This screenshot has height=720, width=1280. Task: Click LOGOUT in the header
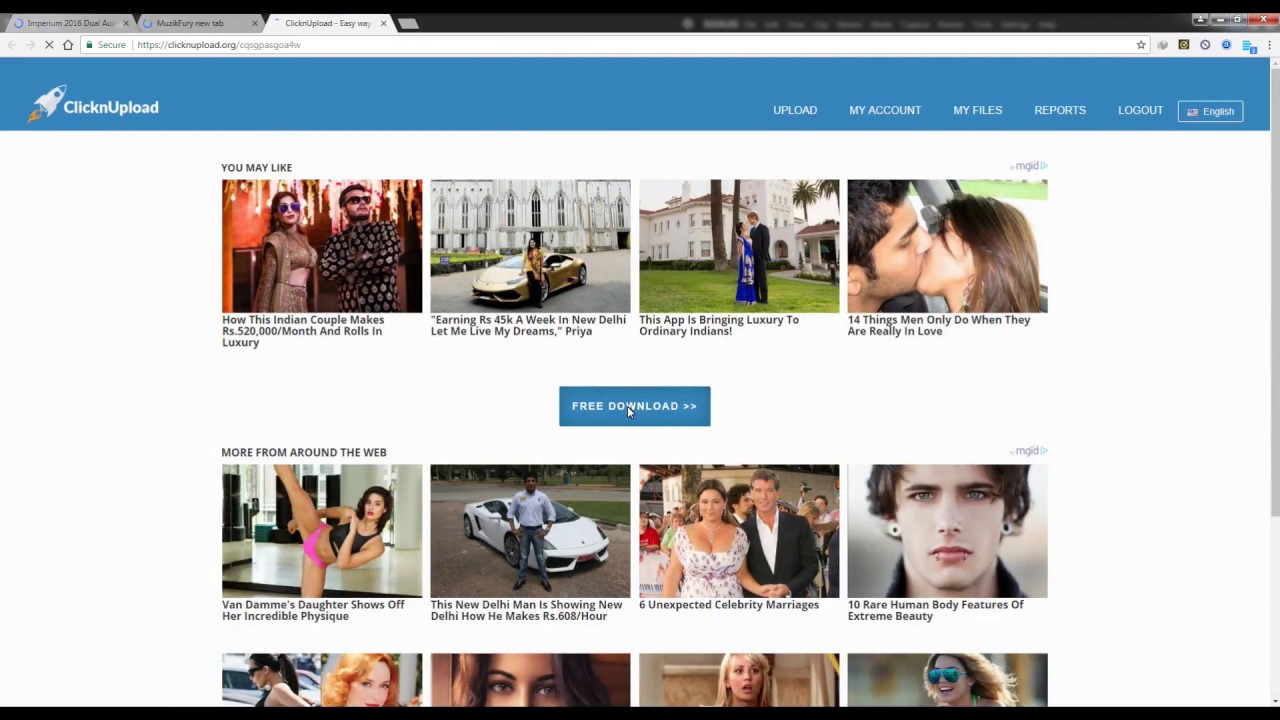coord(1140,110)
